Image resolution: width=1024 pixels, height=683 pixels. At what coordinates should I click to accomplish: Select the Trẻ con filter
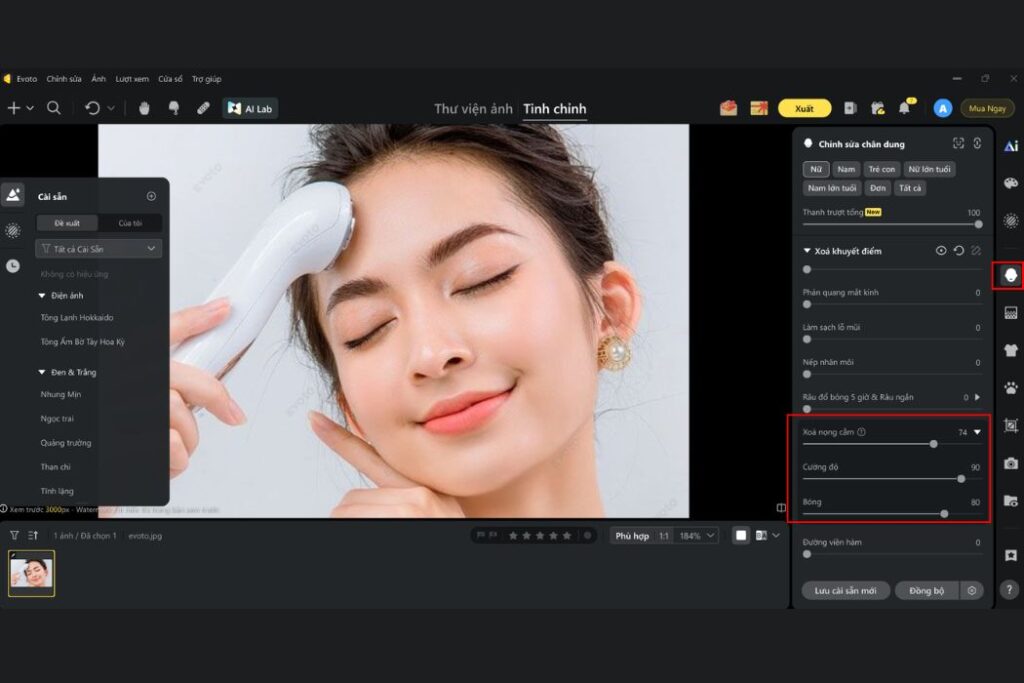882,169
